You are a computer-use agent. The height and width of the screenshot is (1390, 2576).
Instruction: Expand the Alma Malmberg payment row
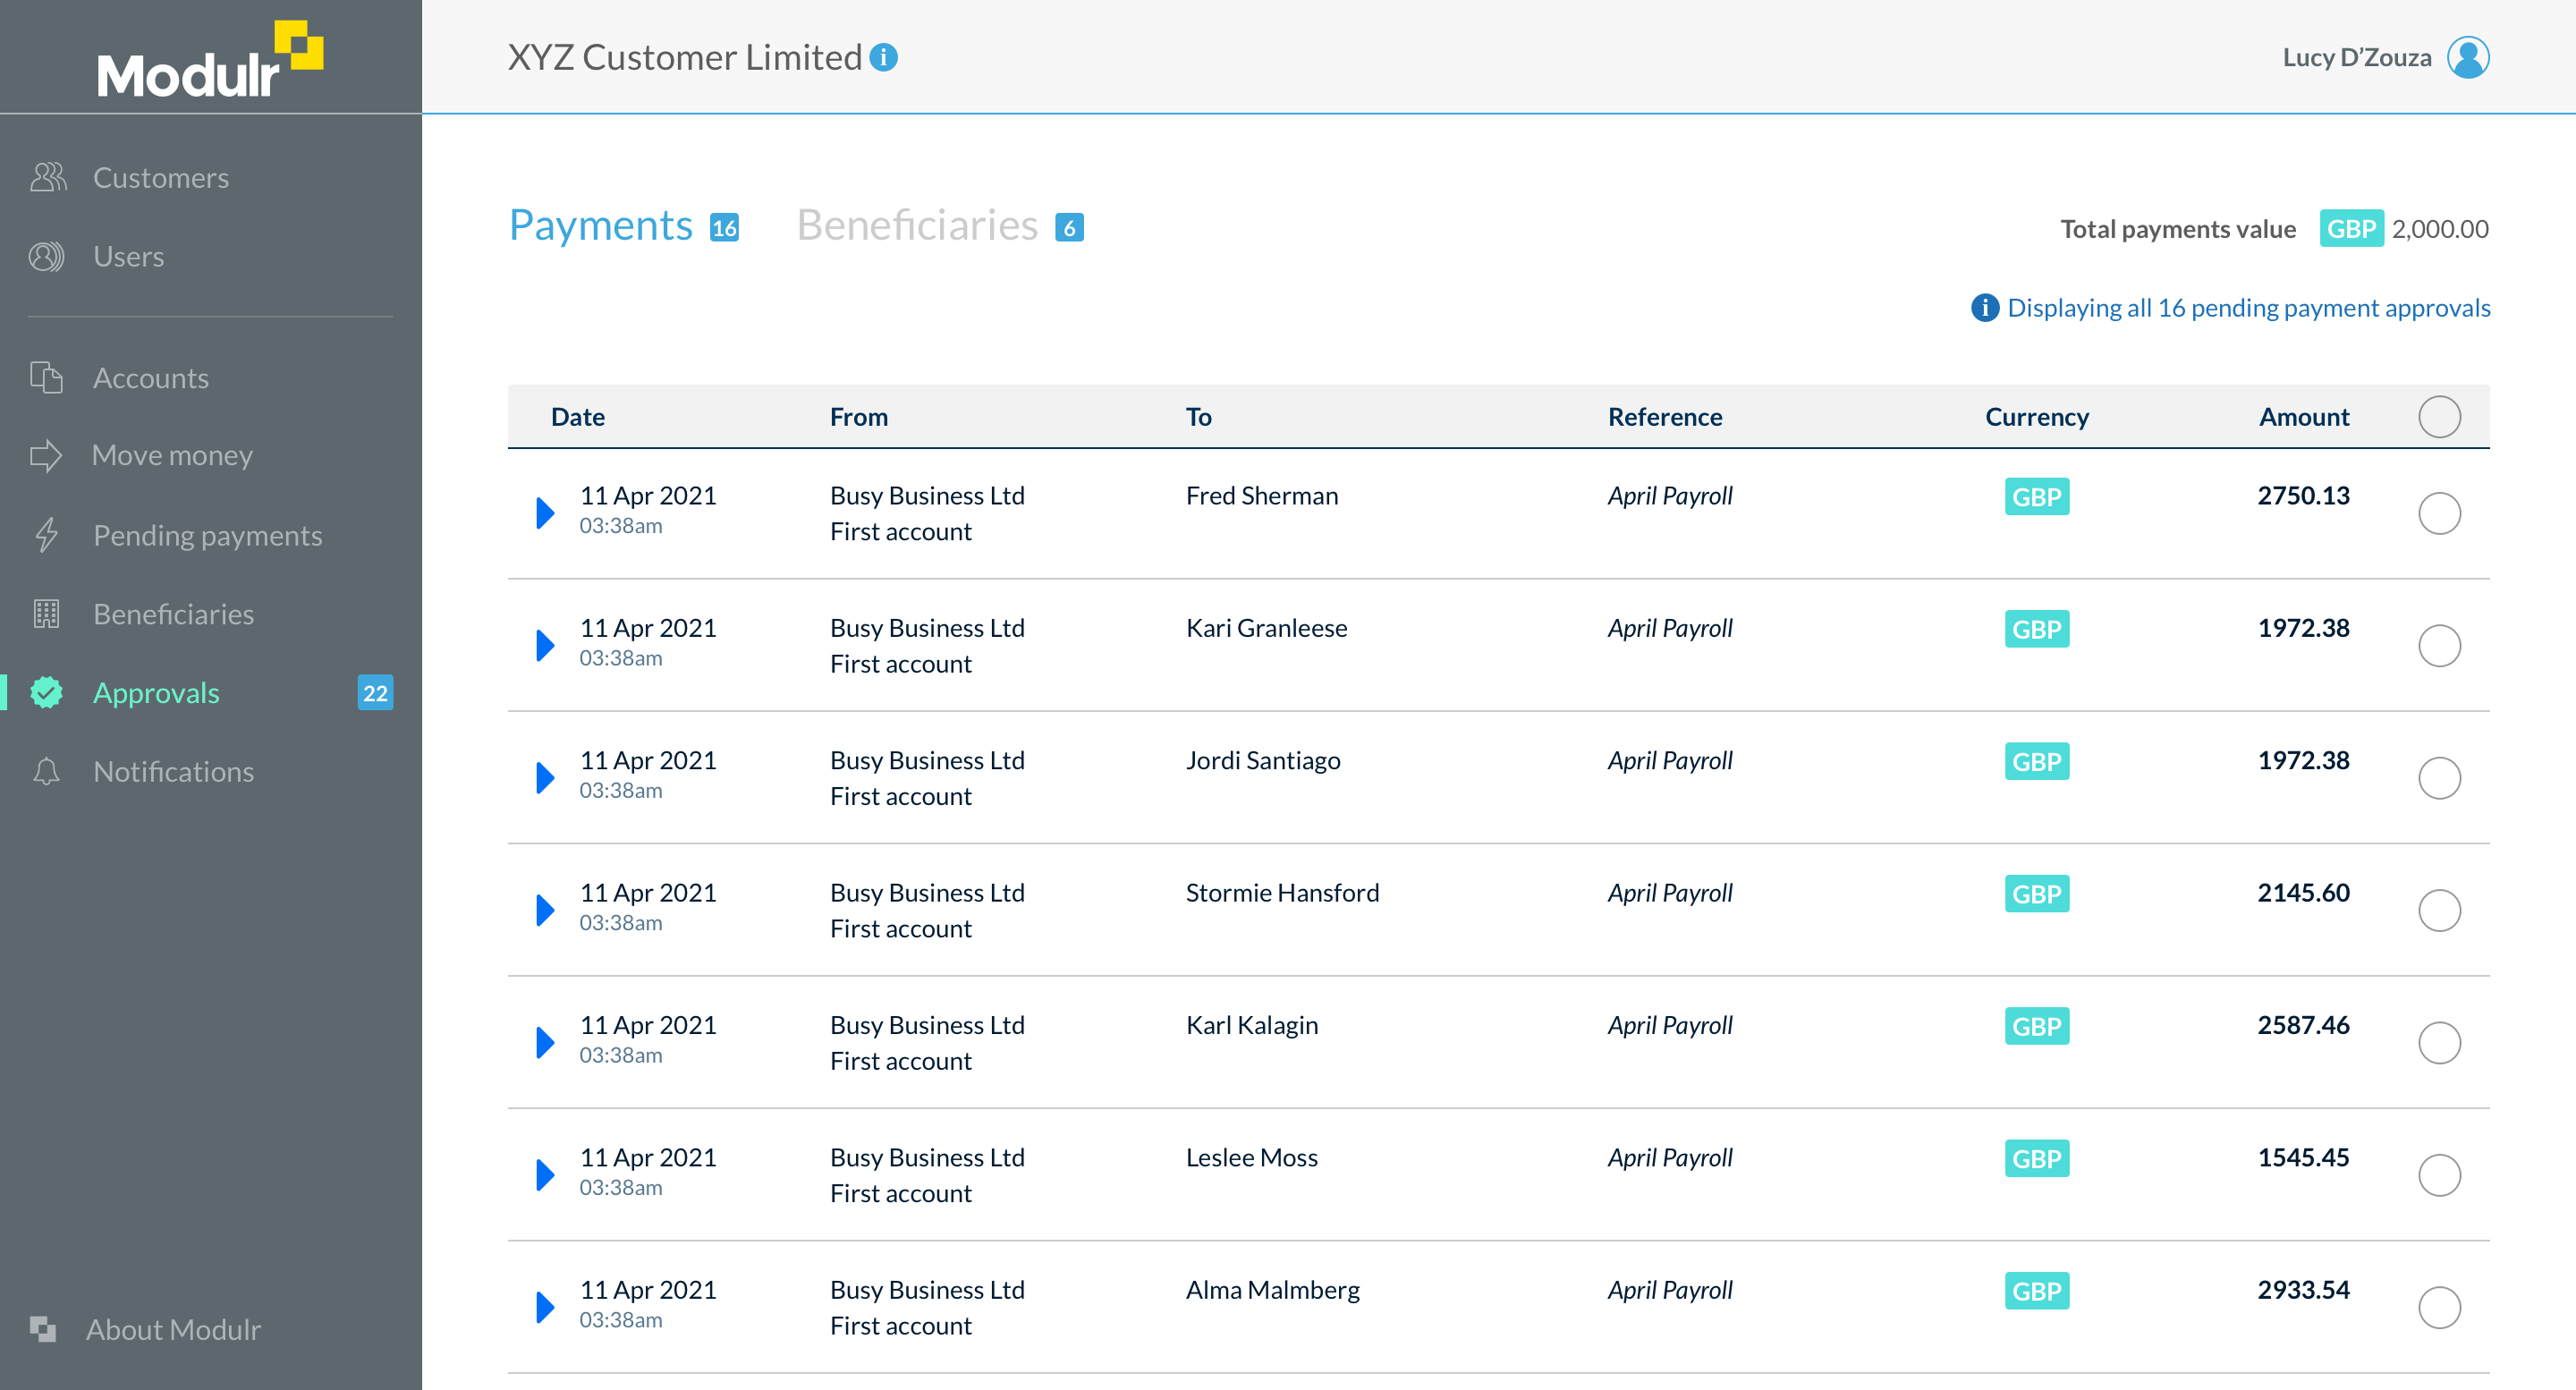545,1307
